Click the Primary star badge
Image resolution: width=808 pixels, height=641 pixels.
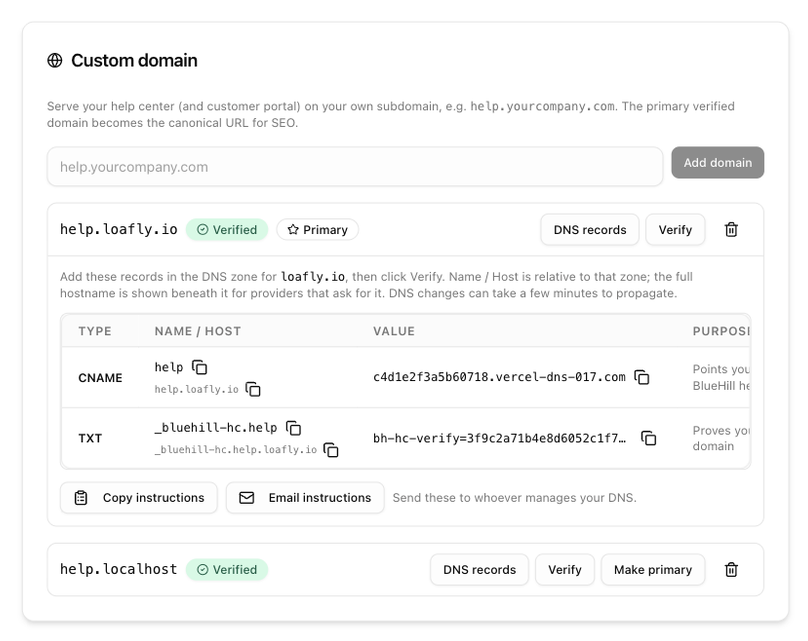pyautogui.click(x=317, y=230)
